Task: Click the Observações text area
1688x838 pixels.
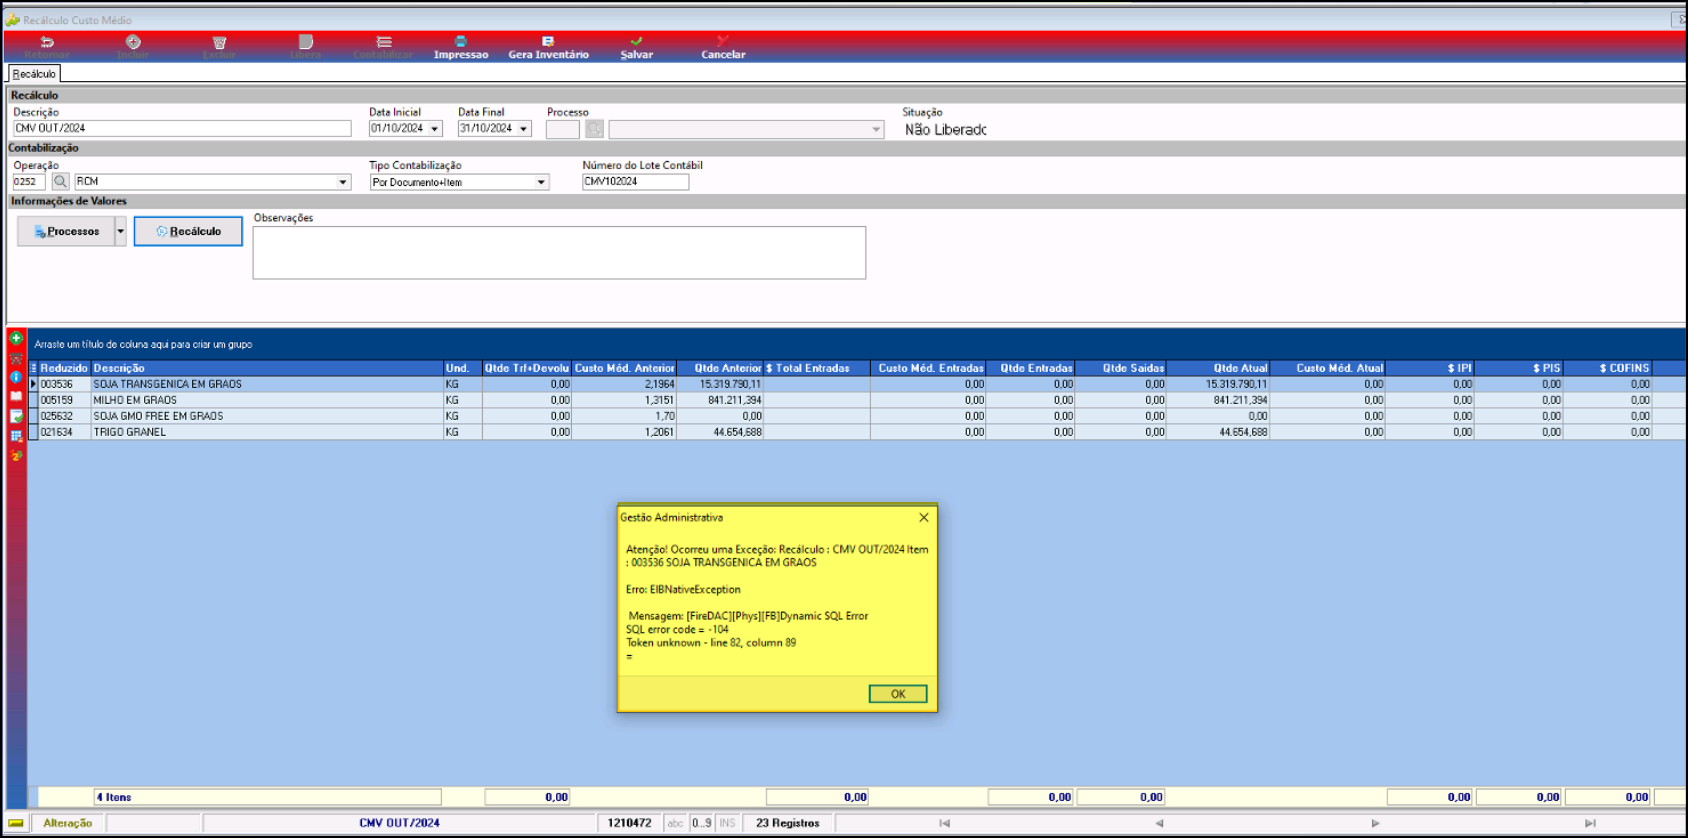Action: (x=559, y=253)
